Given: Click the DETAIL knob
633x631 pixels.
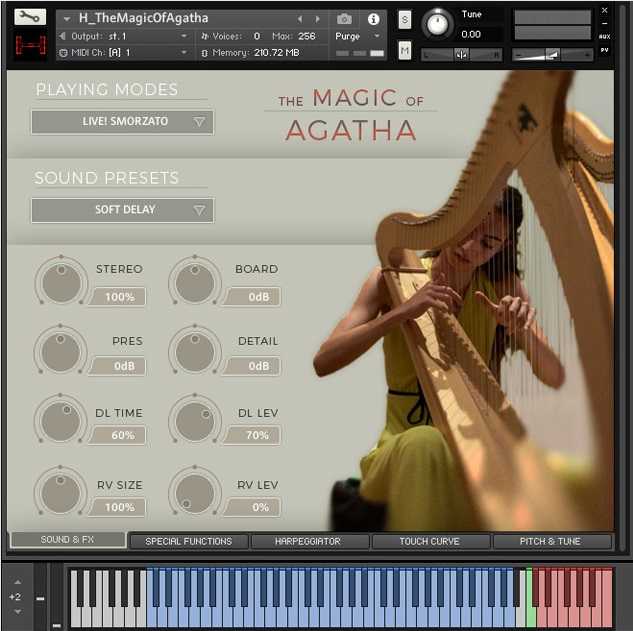Looking at the screenshot, I should click(x=195, y=351).
